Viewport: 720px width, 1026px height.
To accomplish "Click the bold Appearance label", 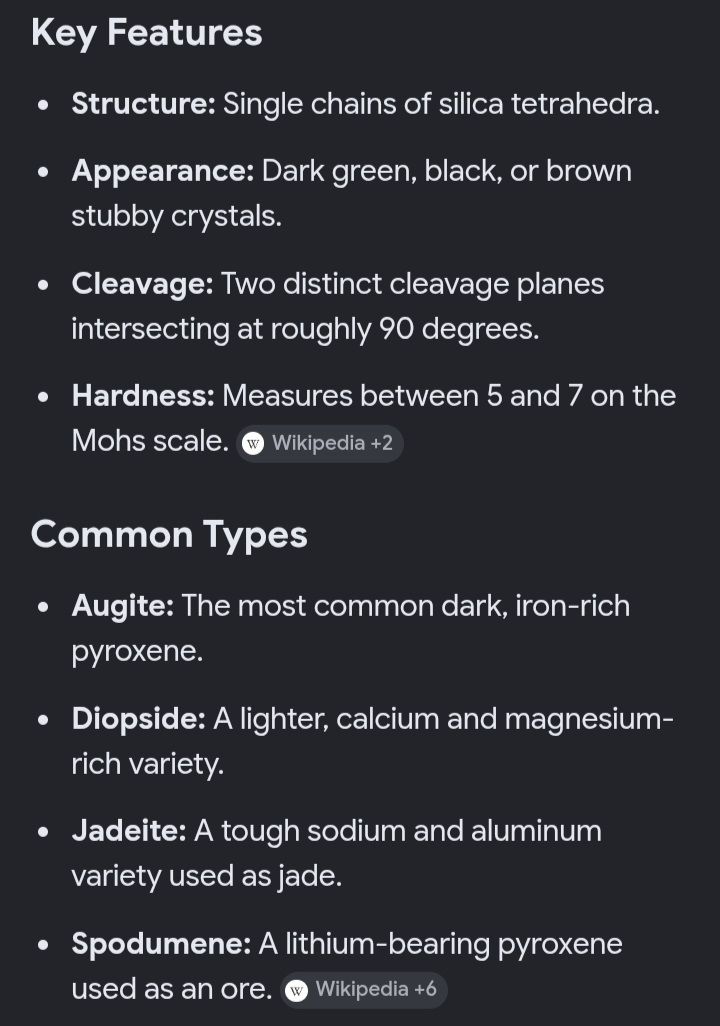I will pyautogui.click(x=163, y=171).
